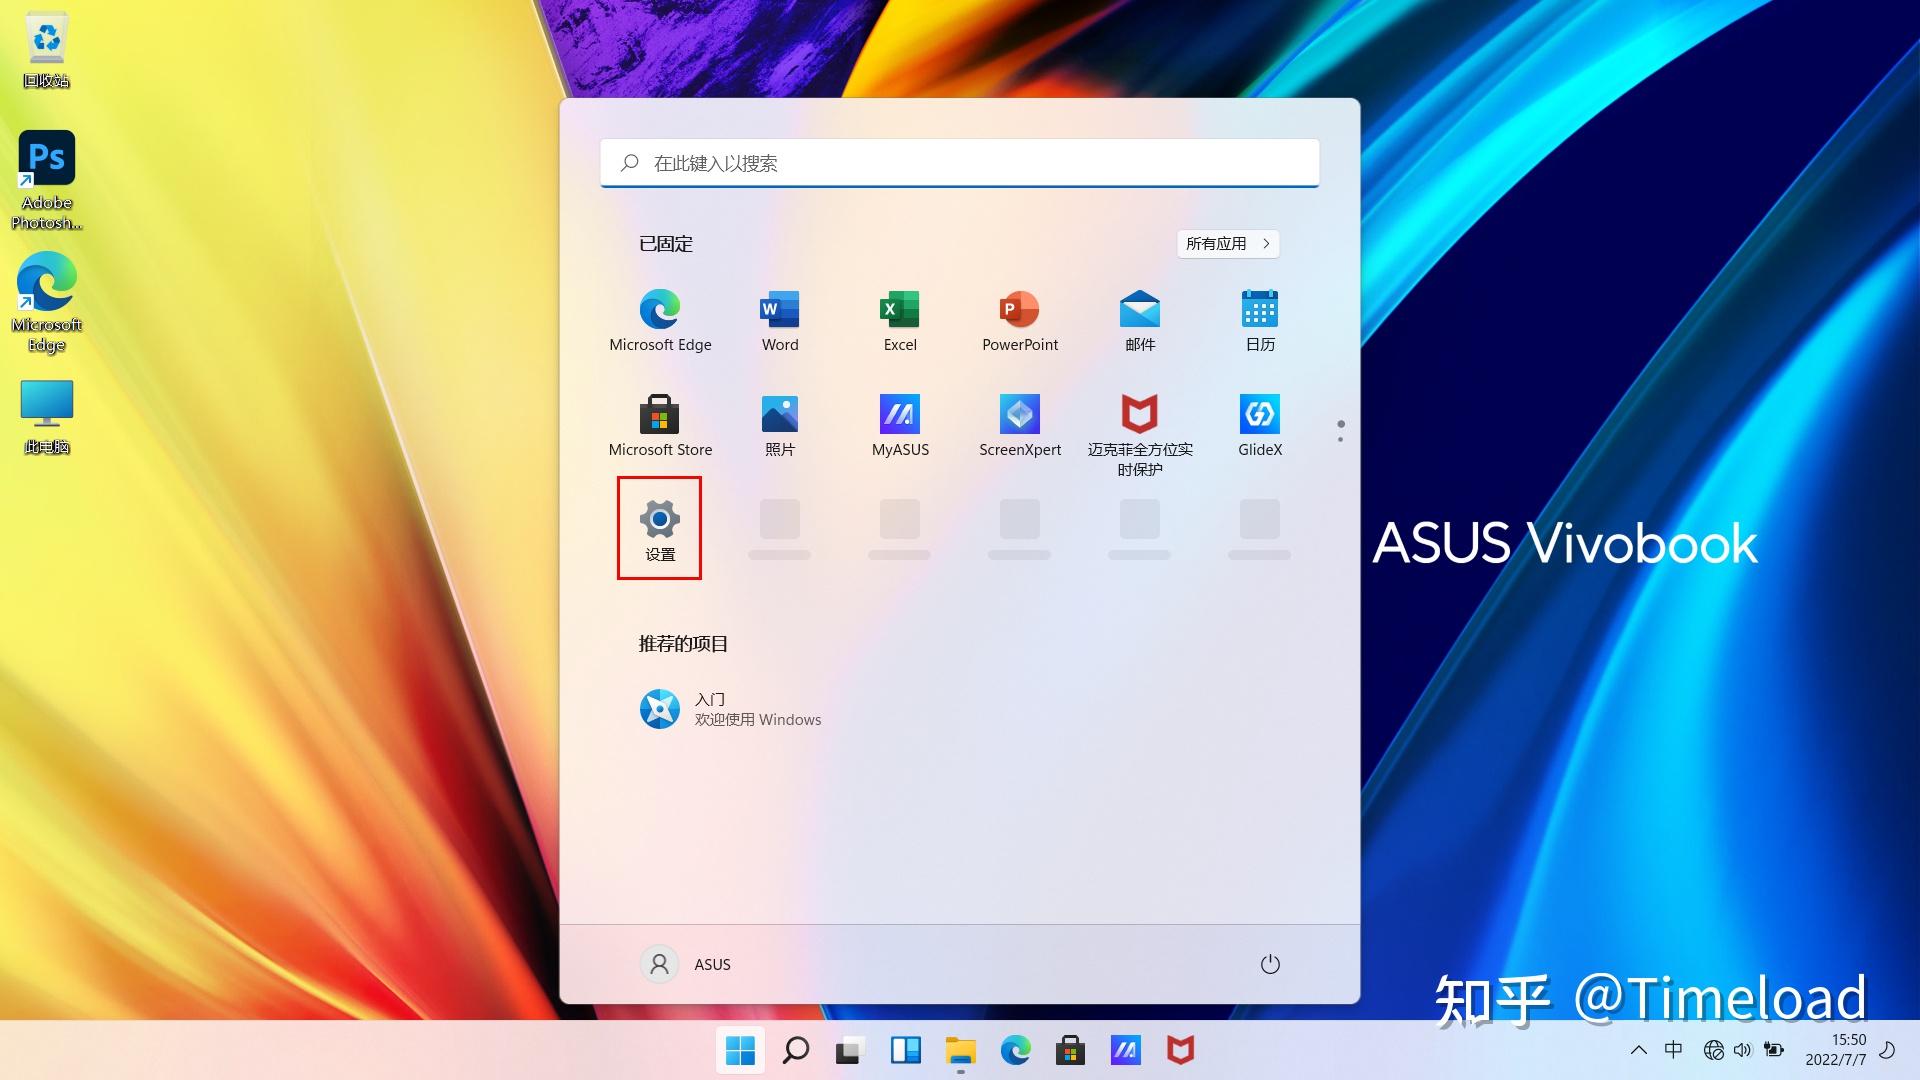Screen dimensions: 1920x1080
Task: Open network status tray icon
Action: pos(1713,1050)
